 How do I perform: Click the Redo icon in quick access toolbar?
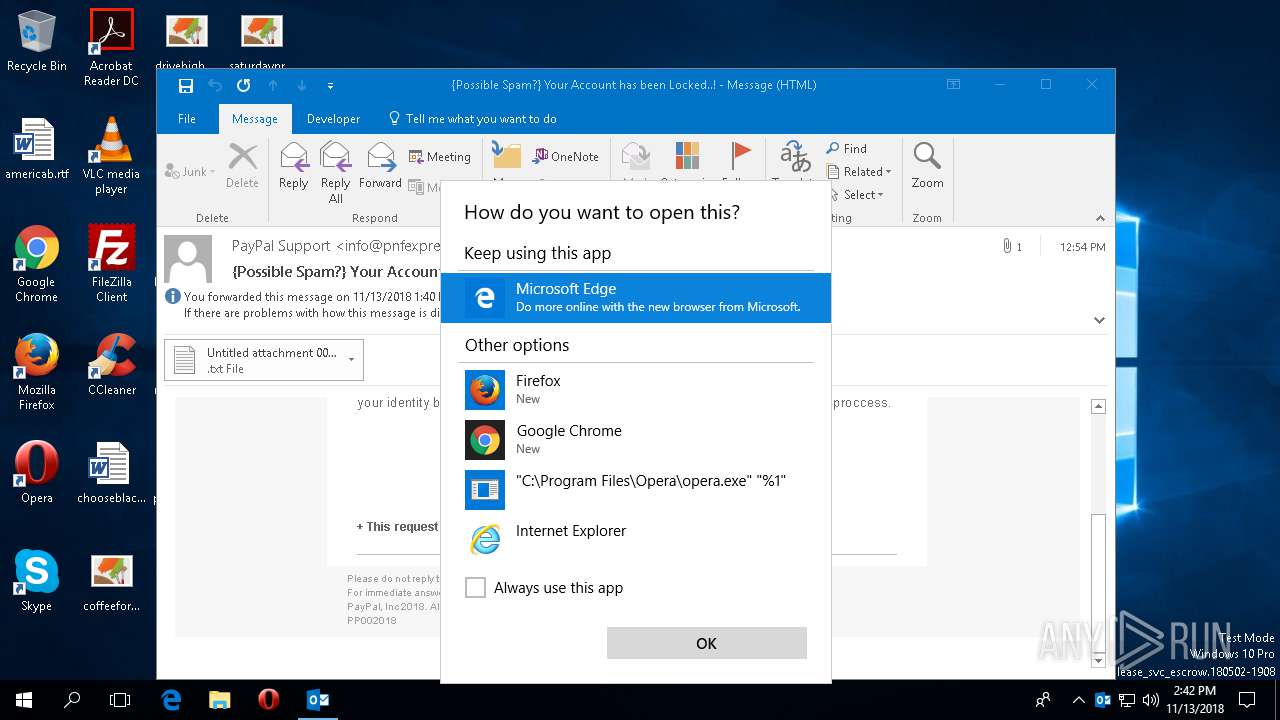(243, 85)
